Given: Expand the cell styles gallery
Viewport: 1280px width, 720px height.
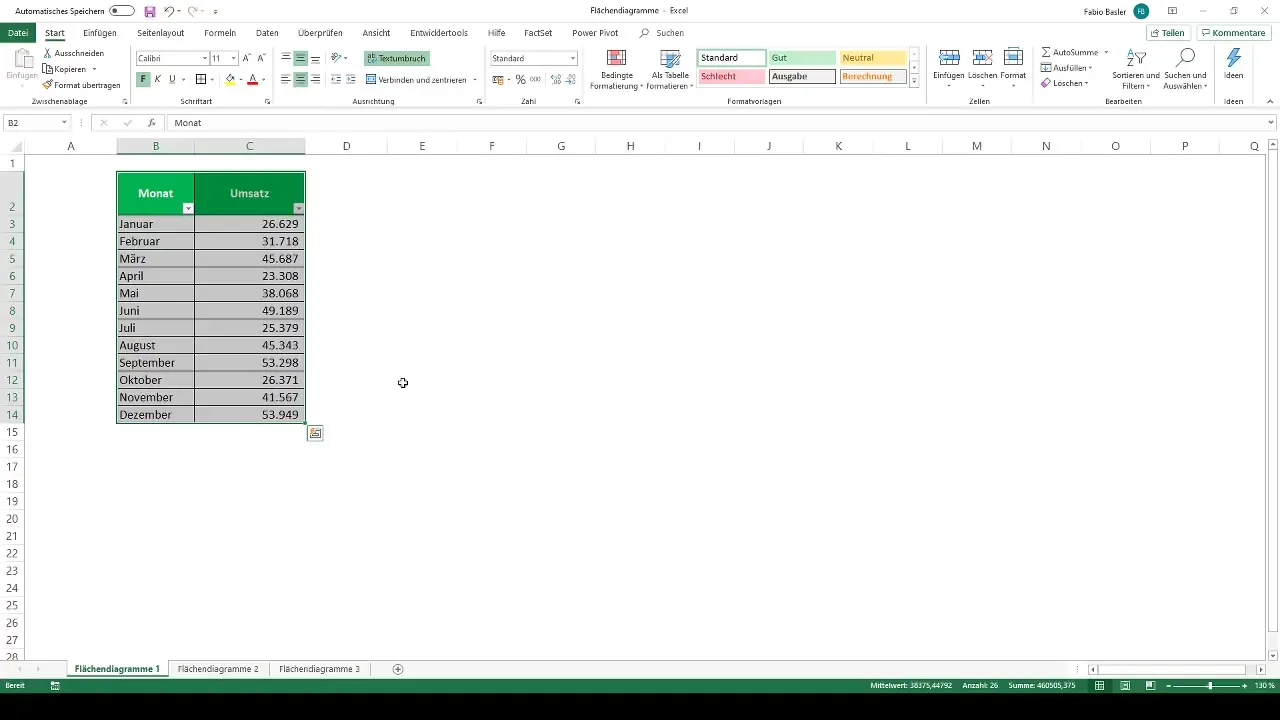Looking at the screenshot, I should pos(914,82).
